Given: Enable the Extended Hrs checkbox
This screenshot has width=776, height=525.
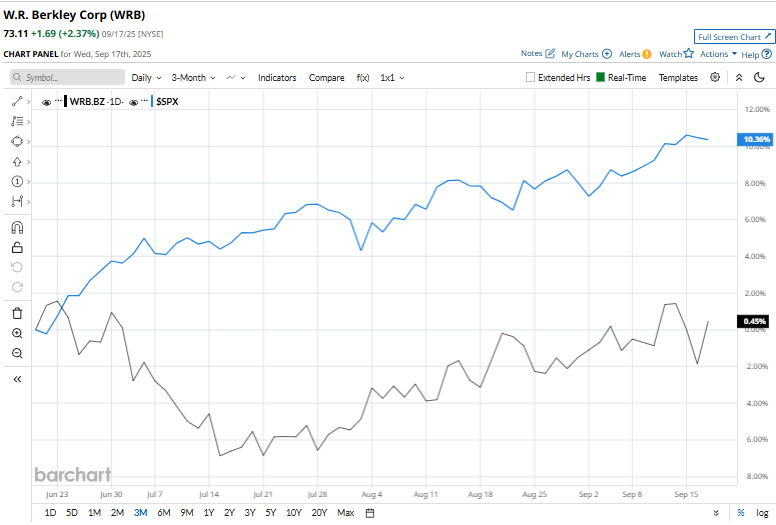Looking at the screenshot, I should pos(530,77).
